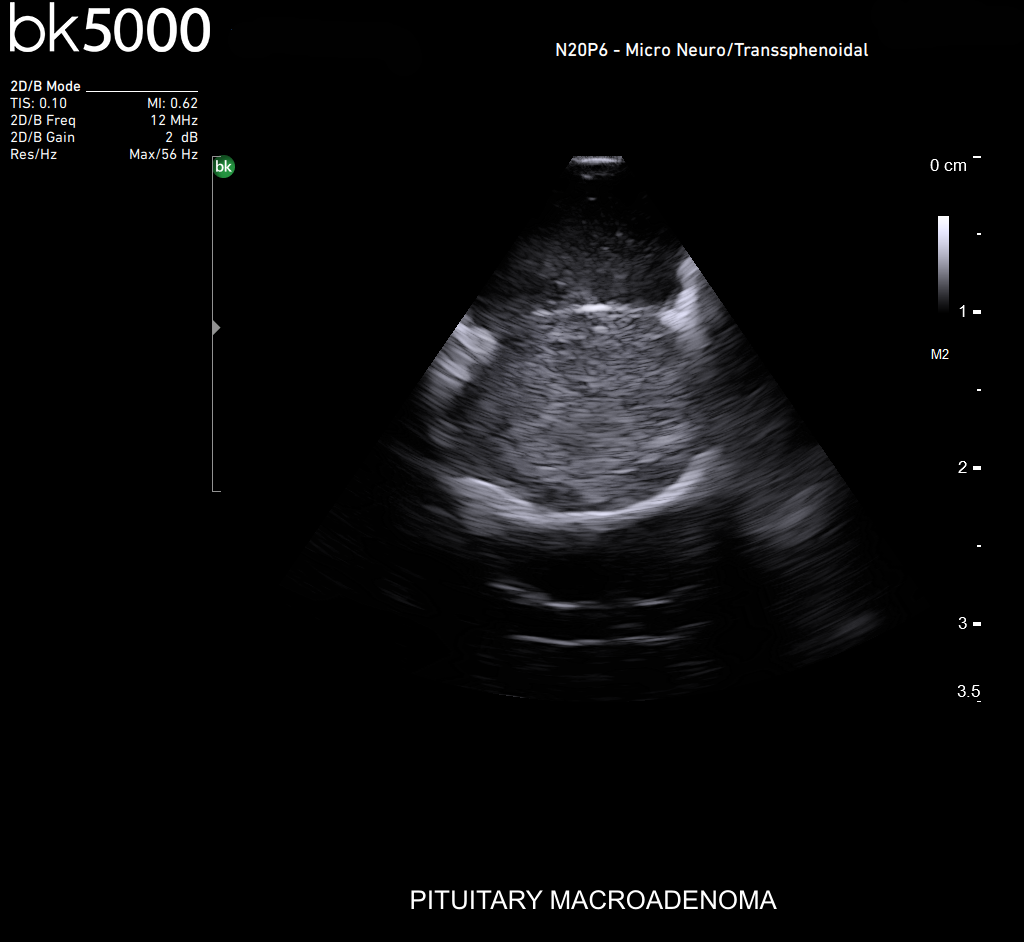Select the transducer tip marker atop the sector

[596, 165]
